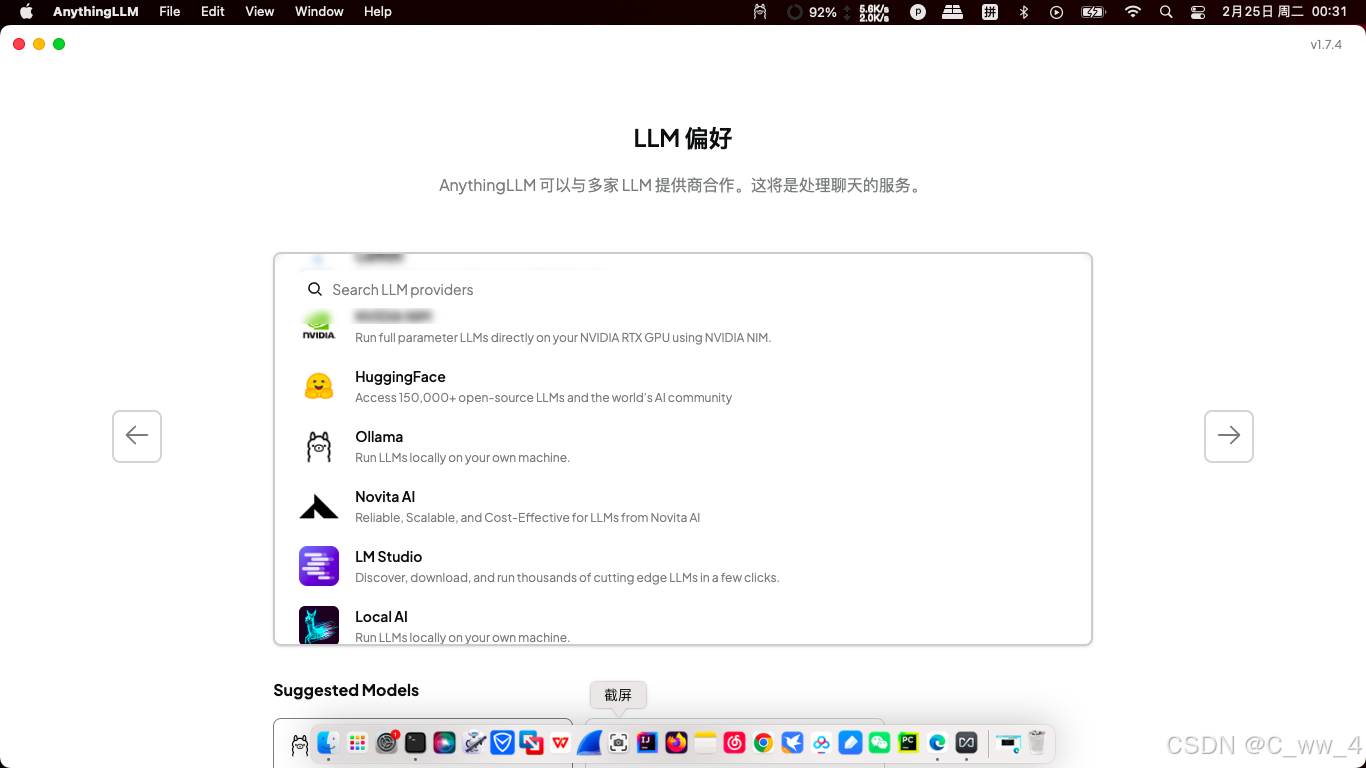Viewport: 1366px width, 768px height.
Task: Launch Siri from the Dock
Action: 445,743
